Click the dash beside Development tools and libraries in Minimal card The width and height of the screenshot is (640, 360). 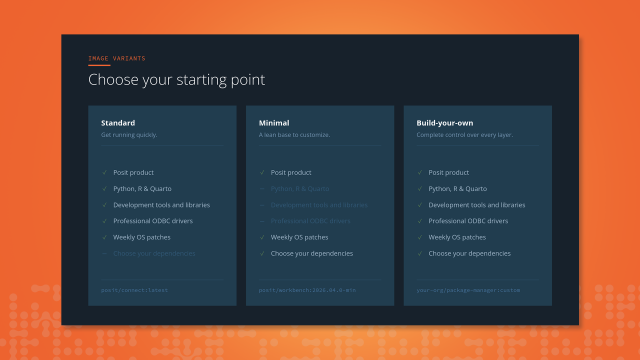click(262, 205)
